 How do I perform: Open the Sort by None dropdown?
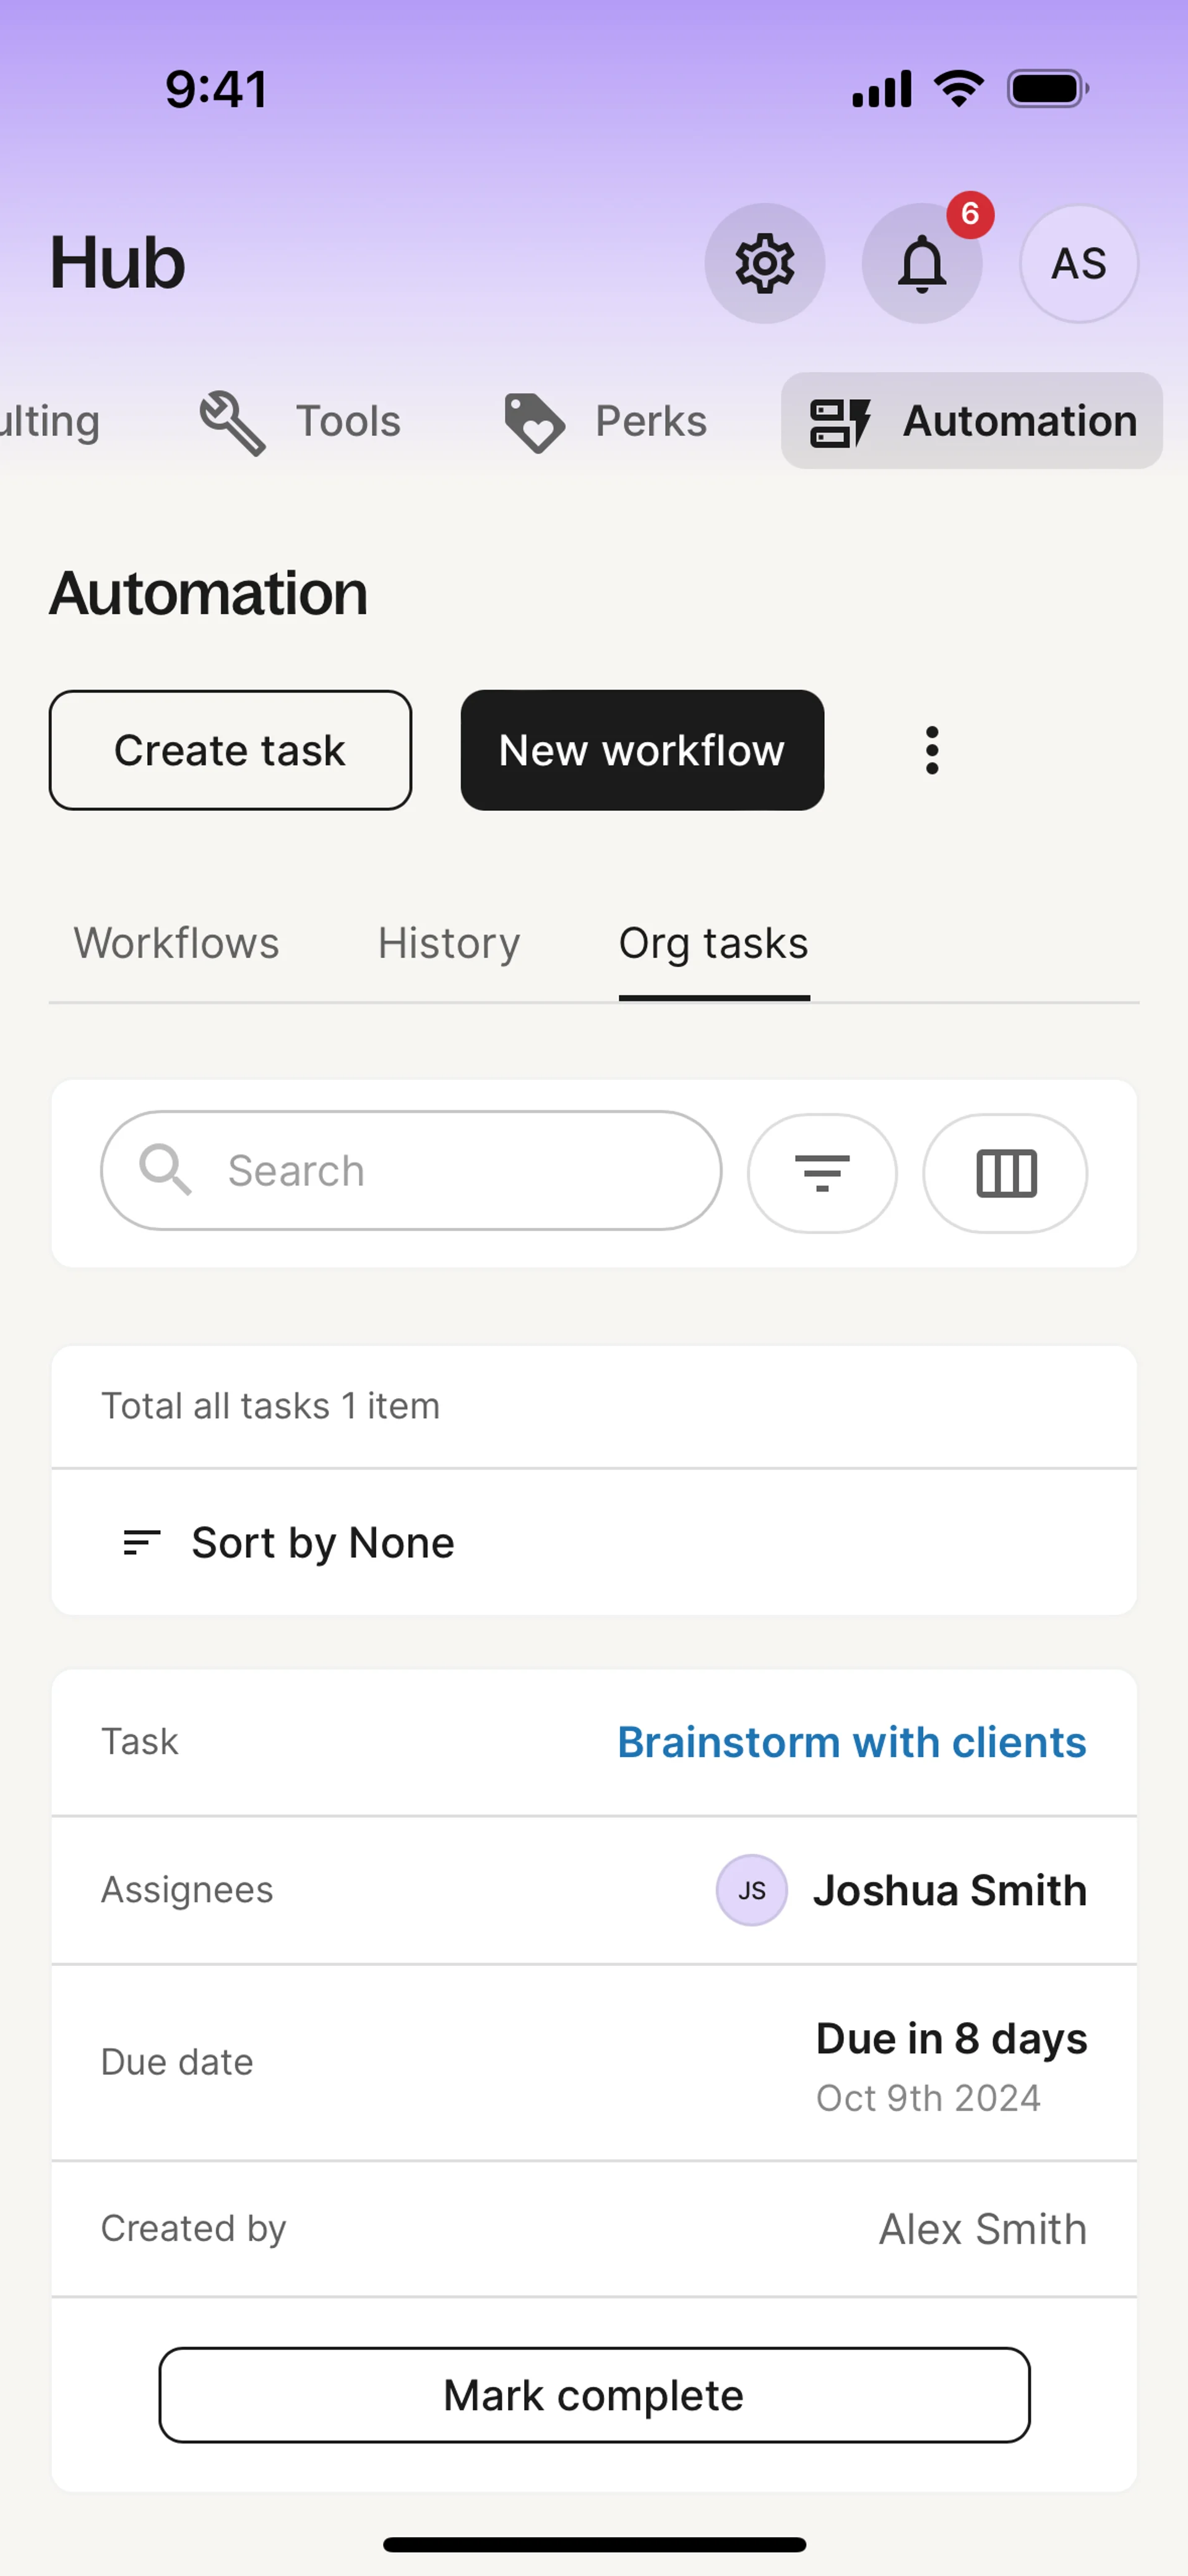pos(290,1542)
